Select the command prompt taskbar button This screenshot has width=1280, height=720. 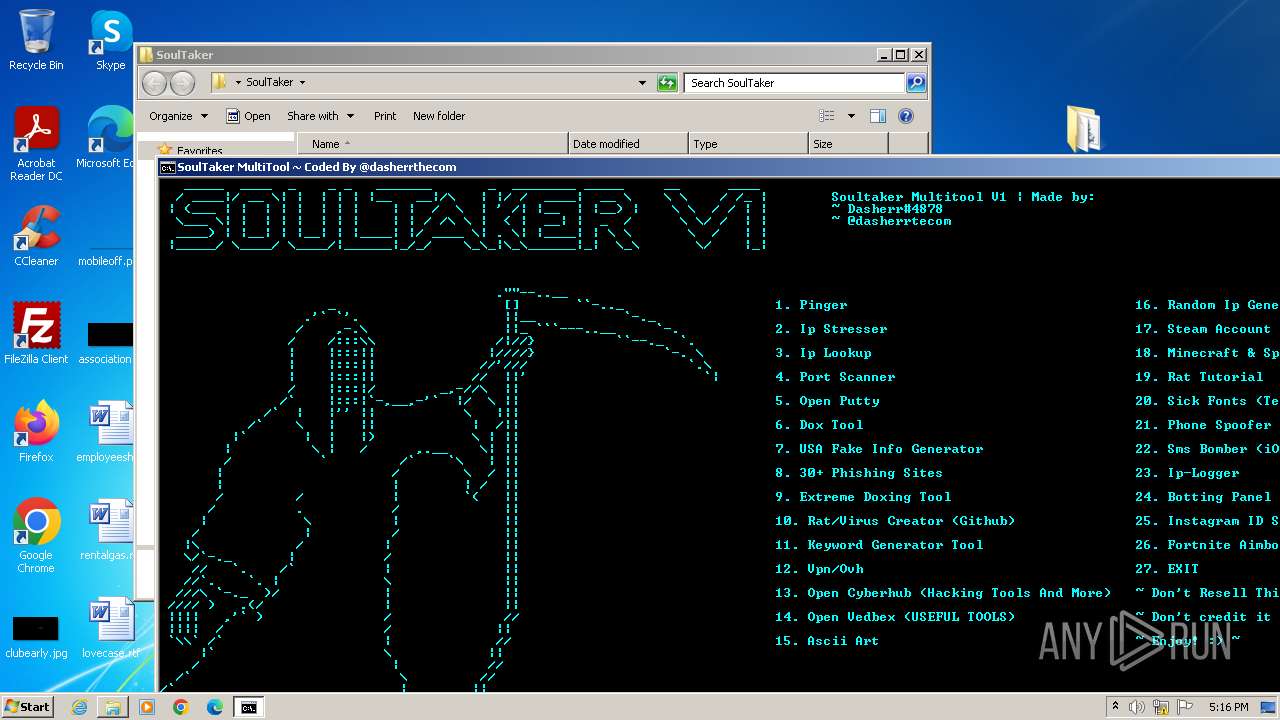coord(249,707)
